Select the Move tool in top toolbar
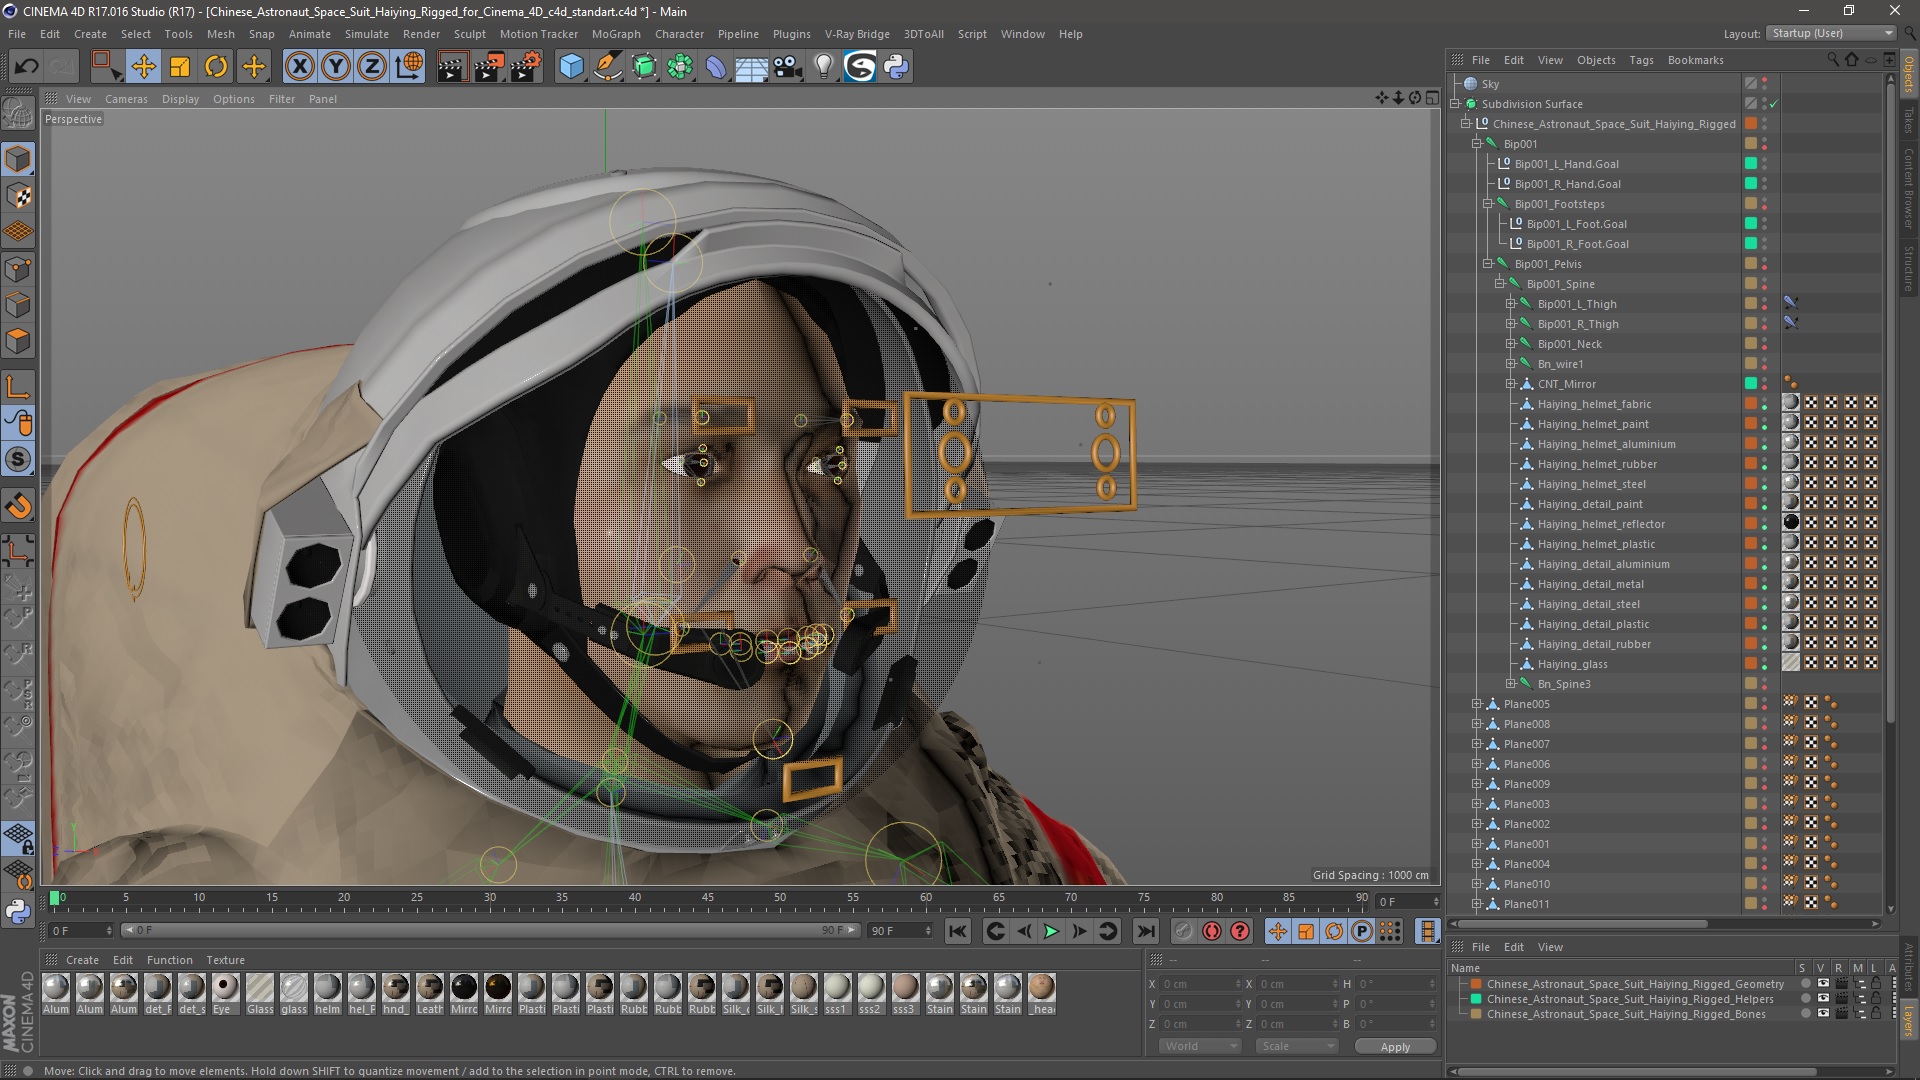 [143, 67]
